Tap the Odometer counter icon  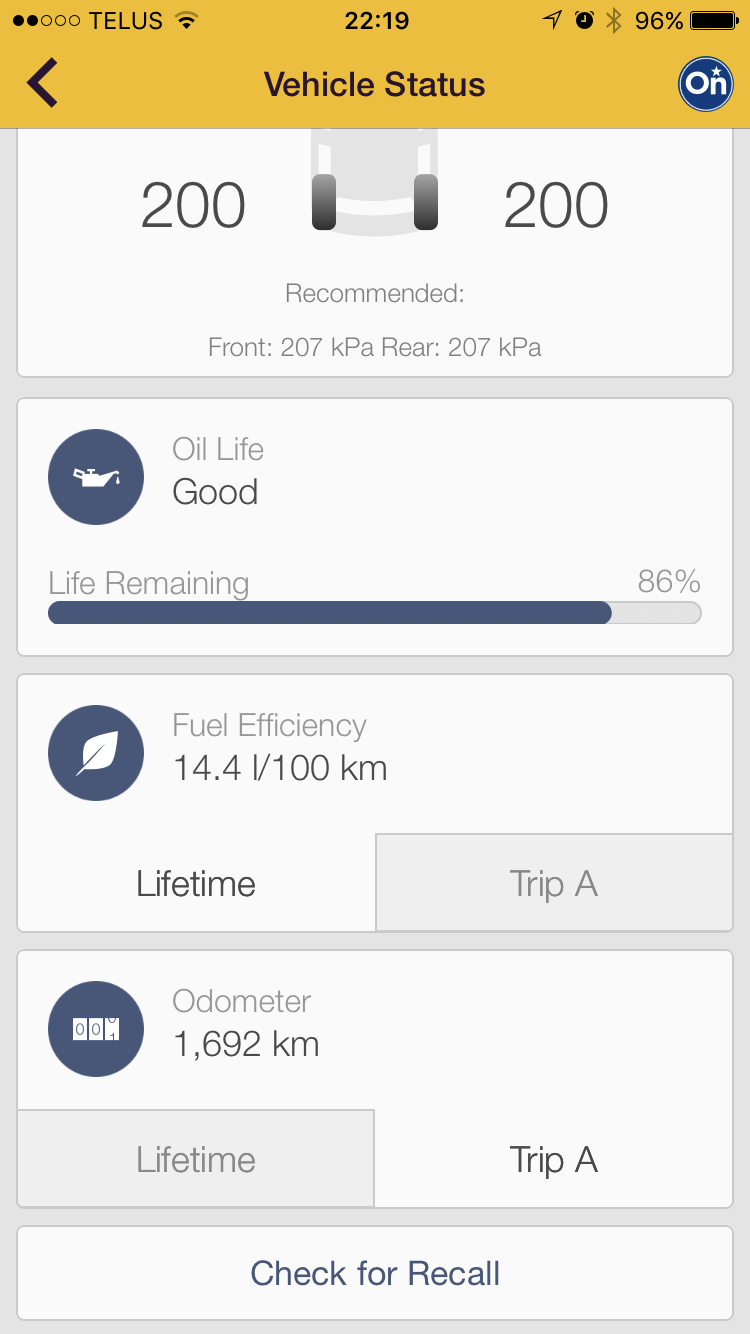(96, 1029)
